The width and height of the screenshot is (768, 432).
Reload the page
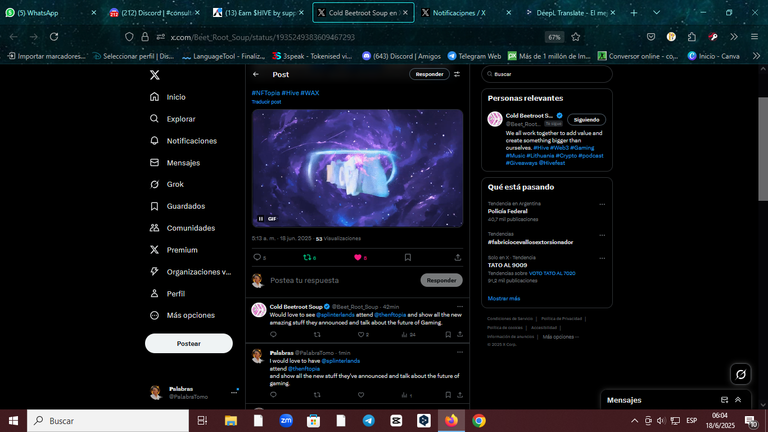click(x=54, y=37)
